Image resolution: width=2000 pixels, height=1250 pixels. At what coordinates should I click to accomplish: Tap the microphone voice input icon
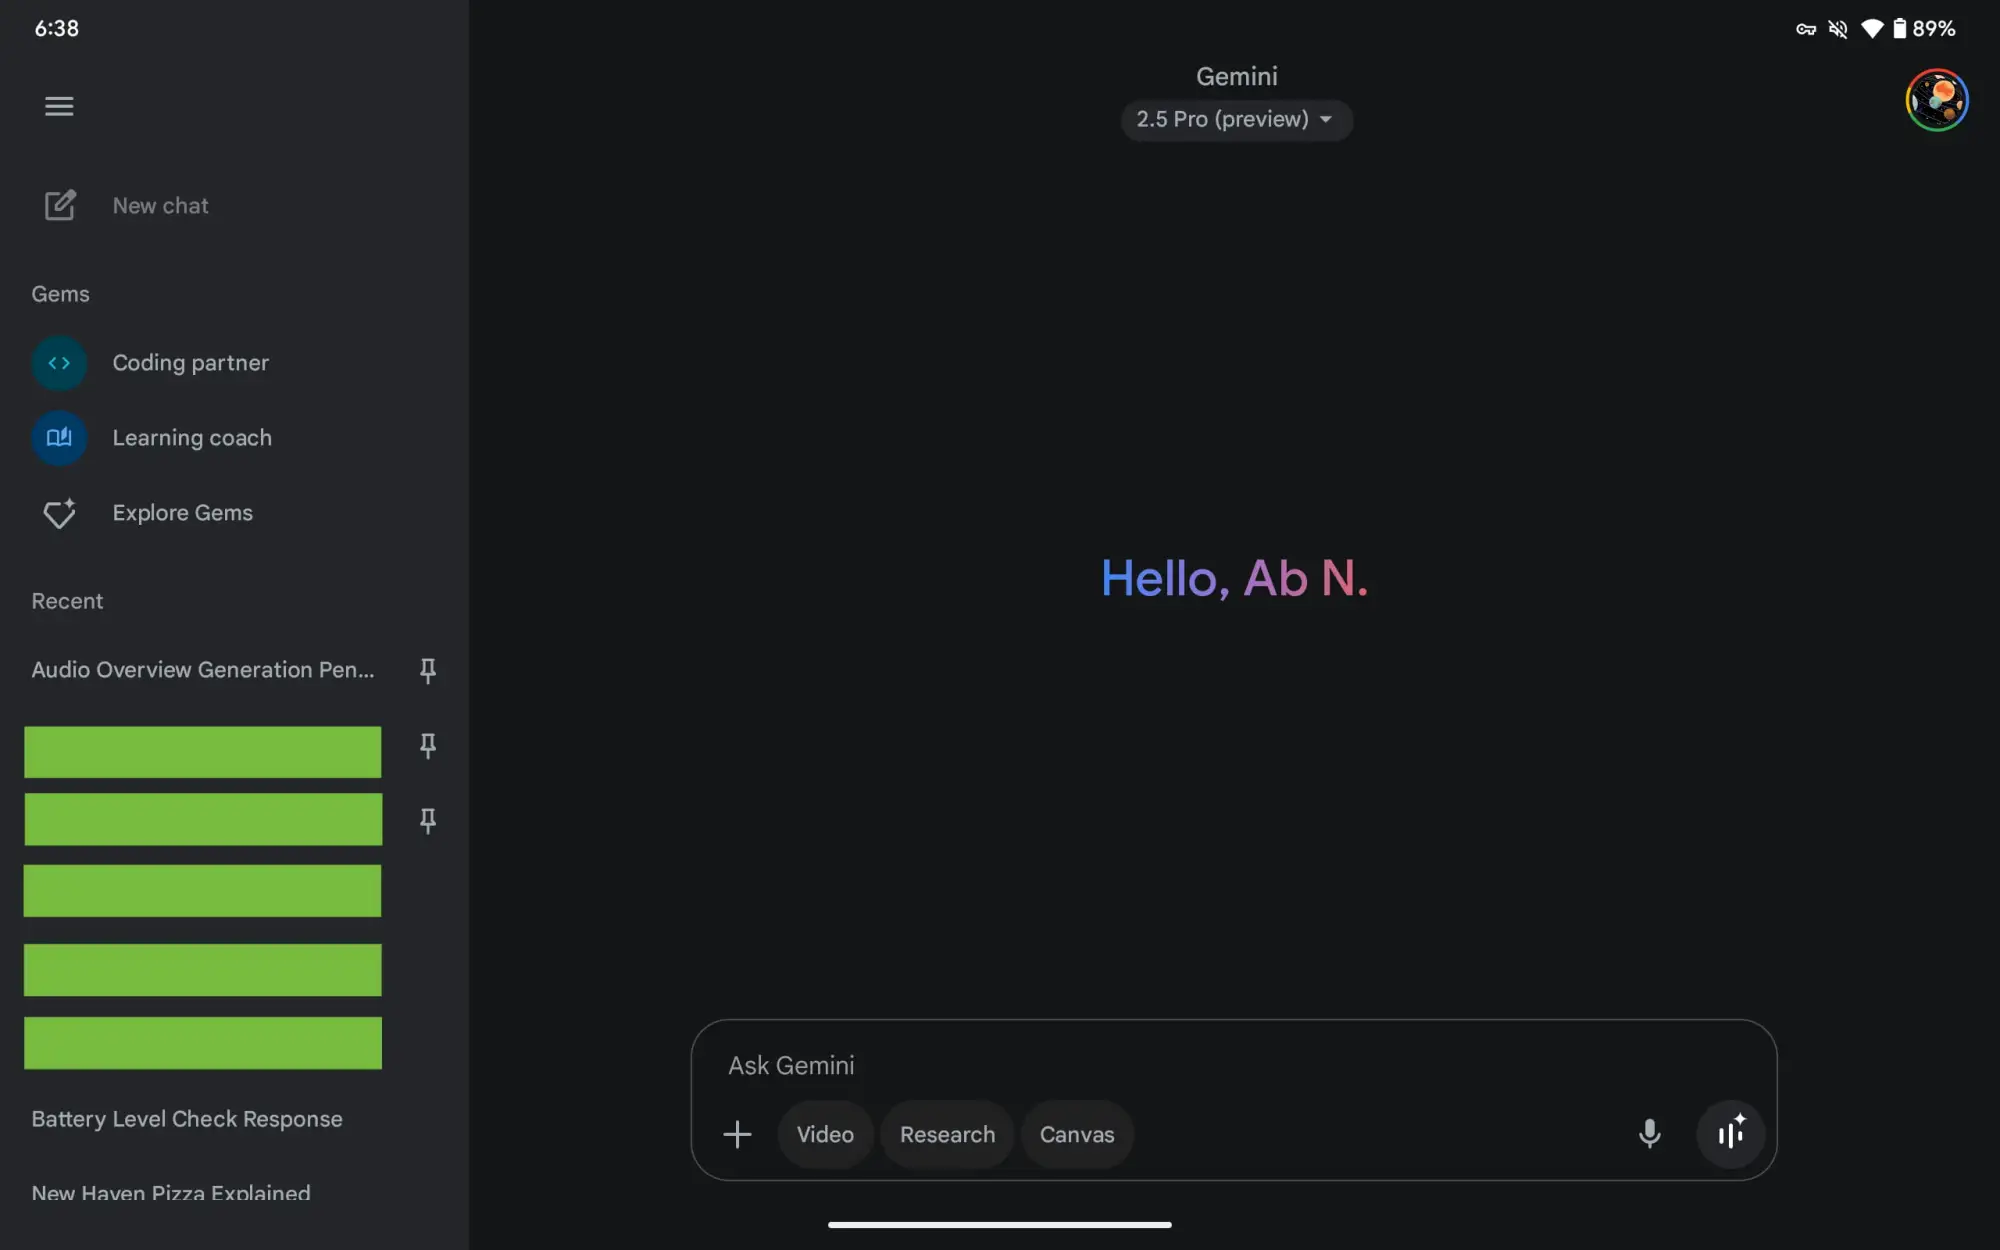(1649, 1134)
